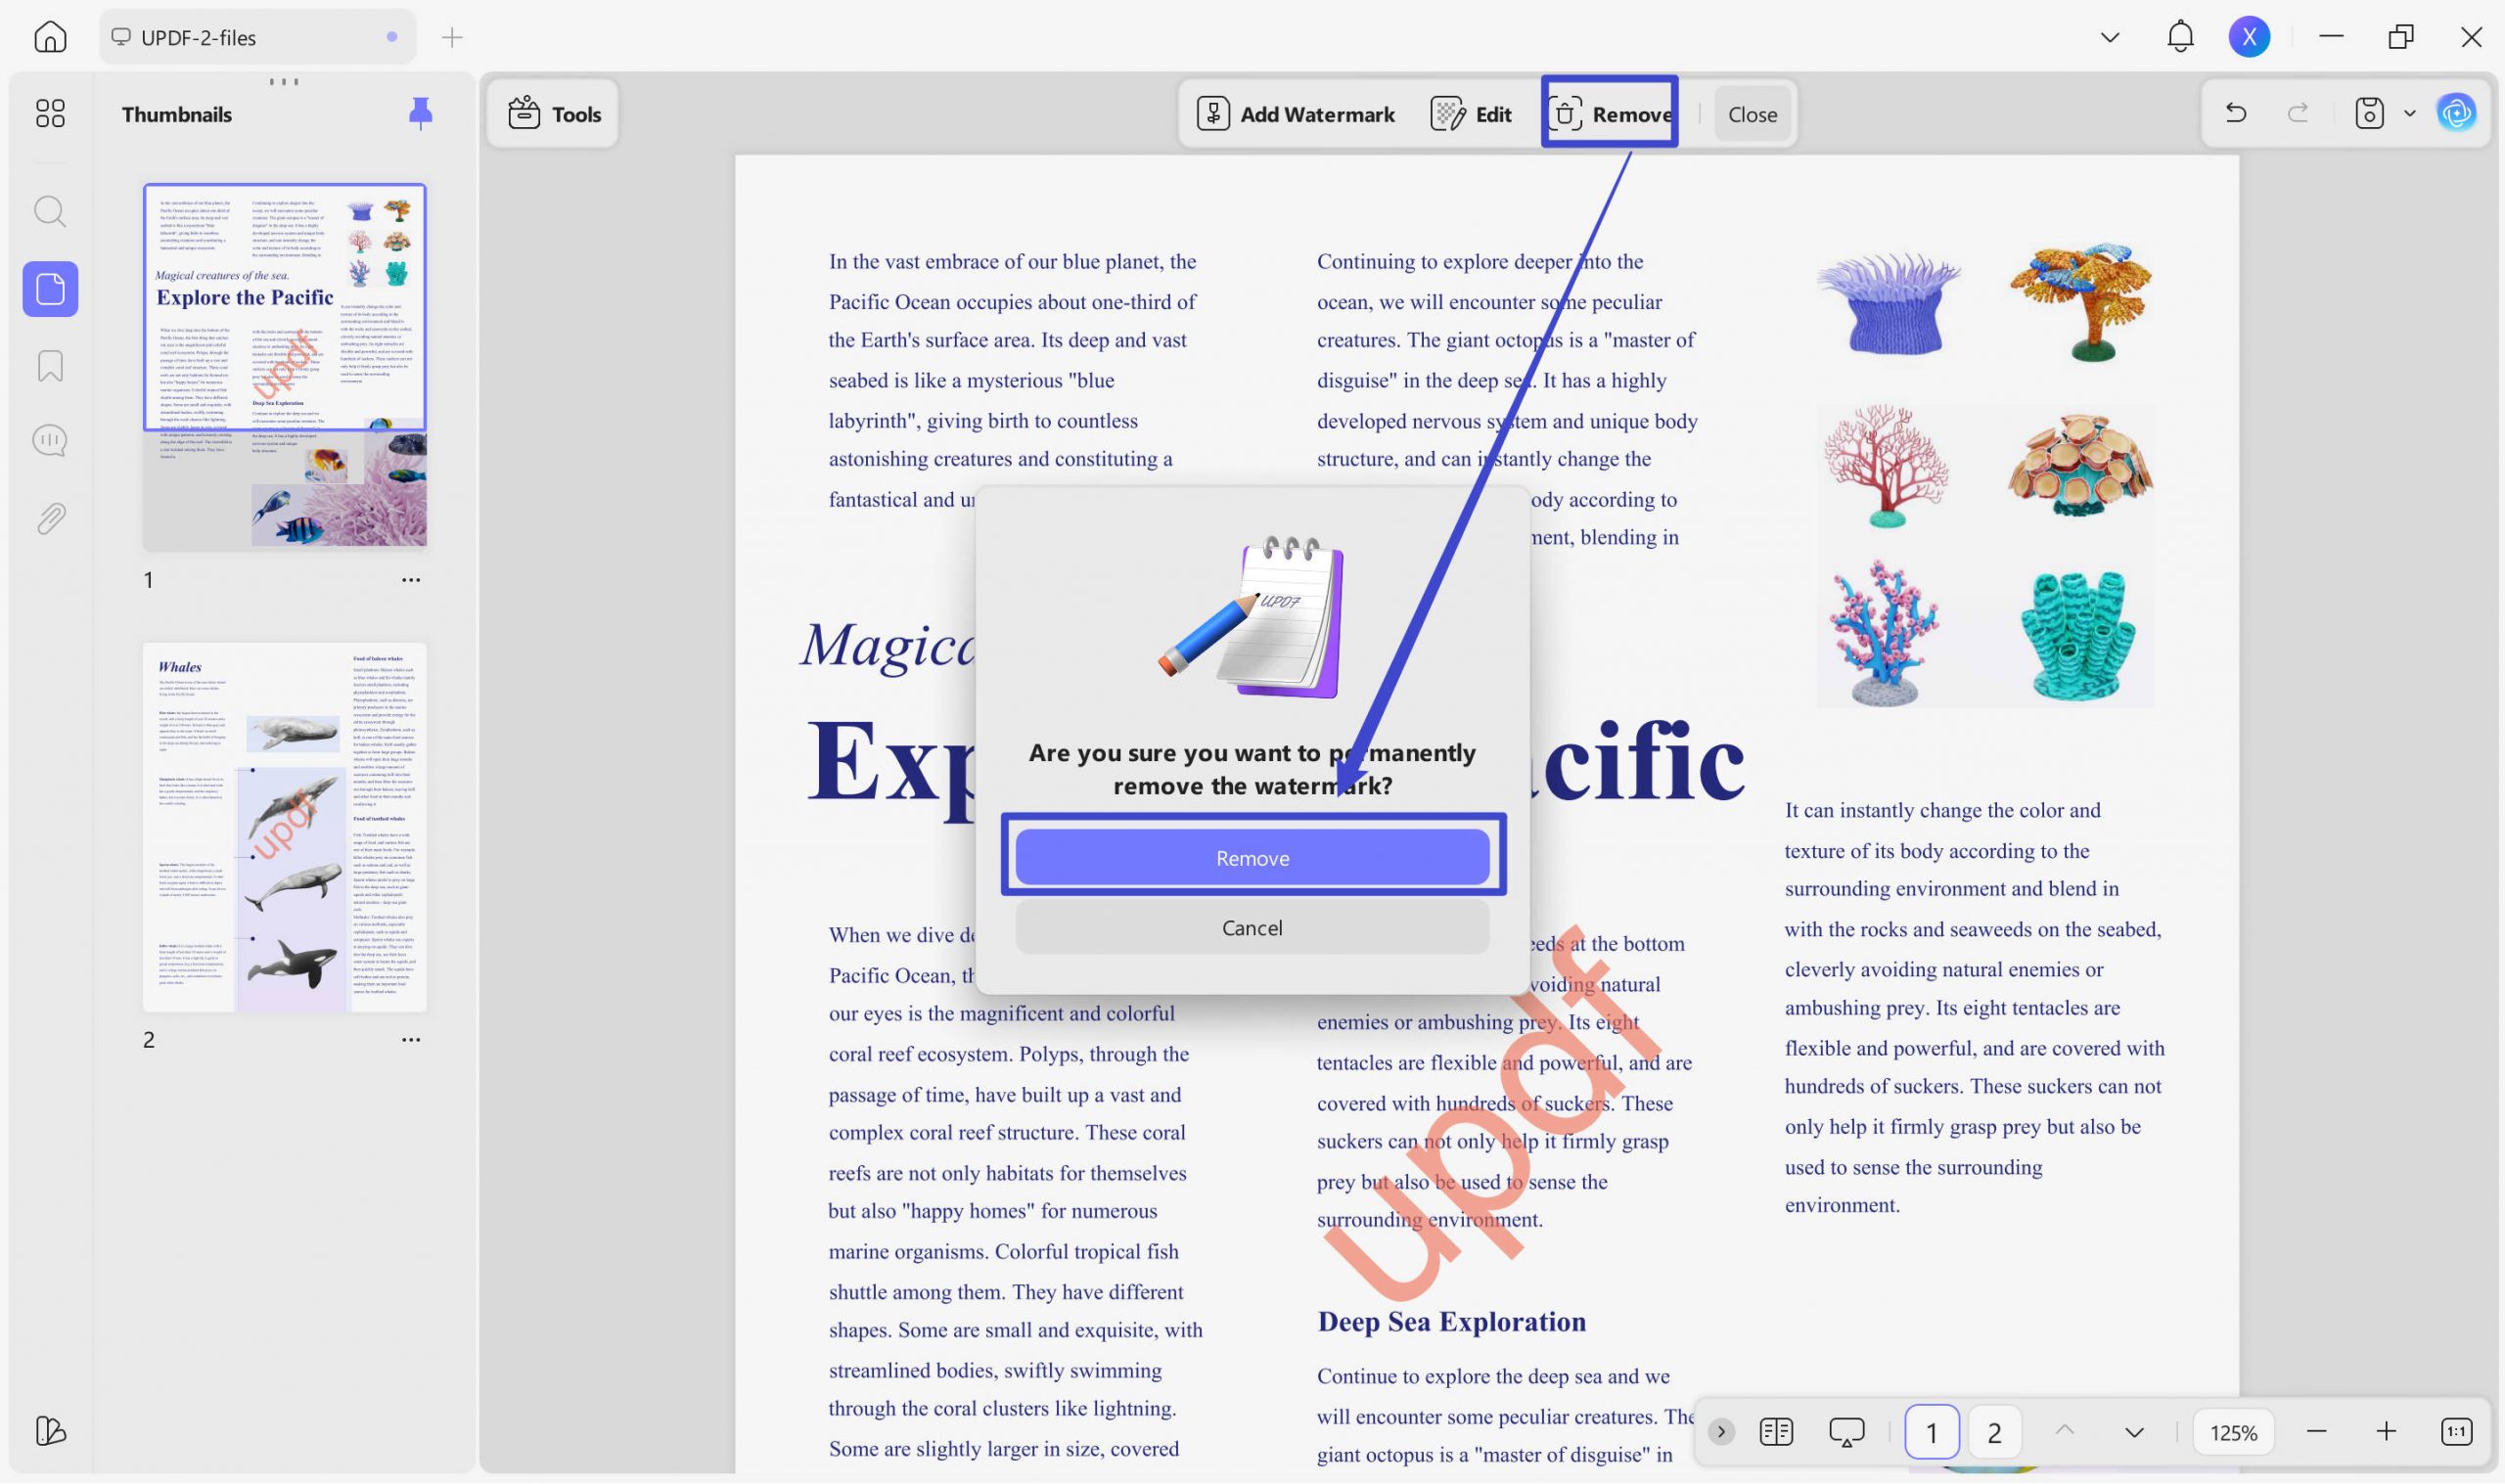Open the Tools menu
This screenshot has height=1484, width=2505.
click(554, 114)
